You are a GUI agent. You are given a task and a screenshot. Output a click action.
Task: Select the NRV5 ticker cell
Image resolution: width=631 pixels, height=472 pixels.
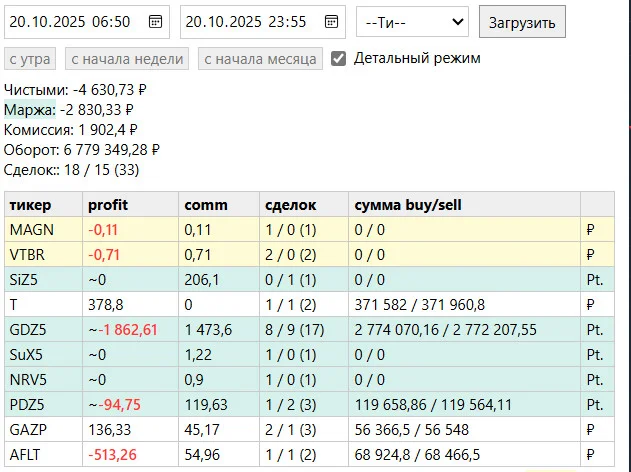tap(43, 379)
